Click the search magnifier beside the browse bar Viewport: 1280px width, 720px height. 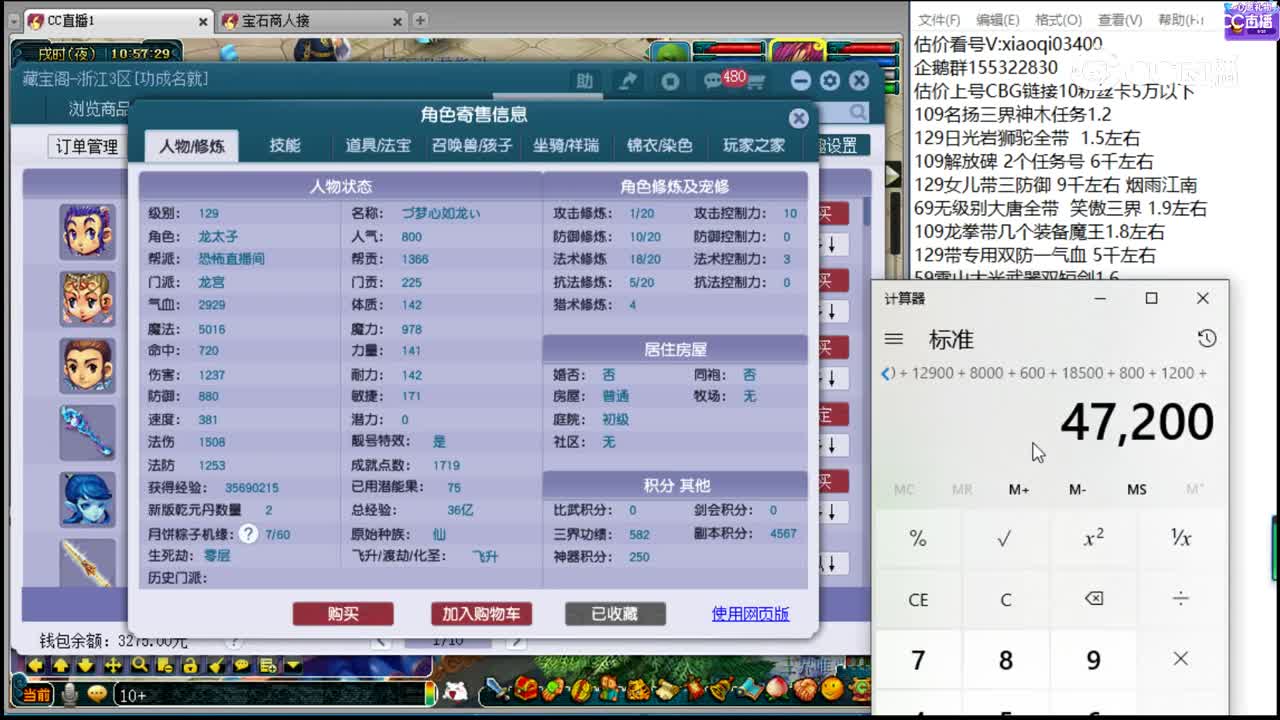(856, 112)
